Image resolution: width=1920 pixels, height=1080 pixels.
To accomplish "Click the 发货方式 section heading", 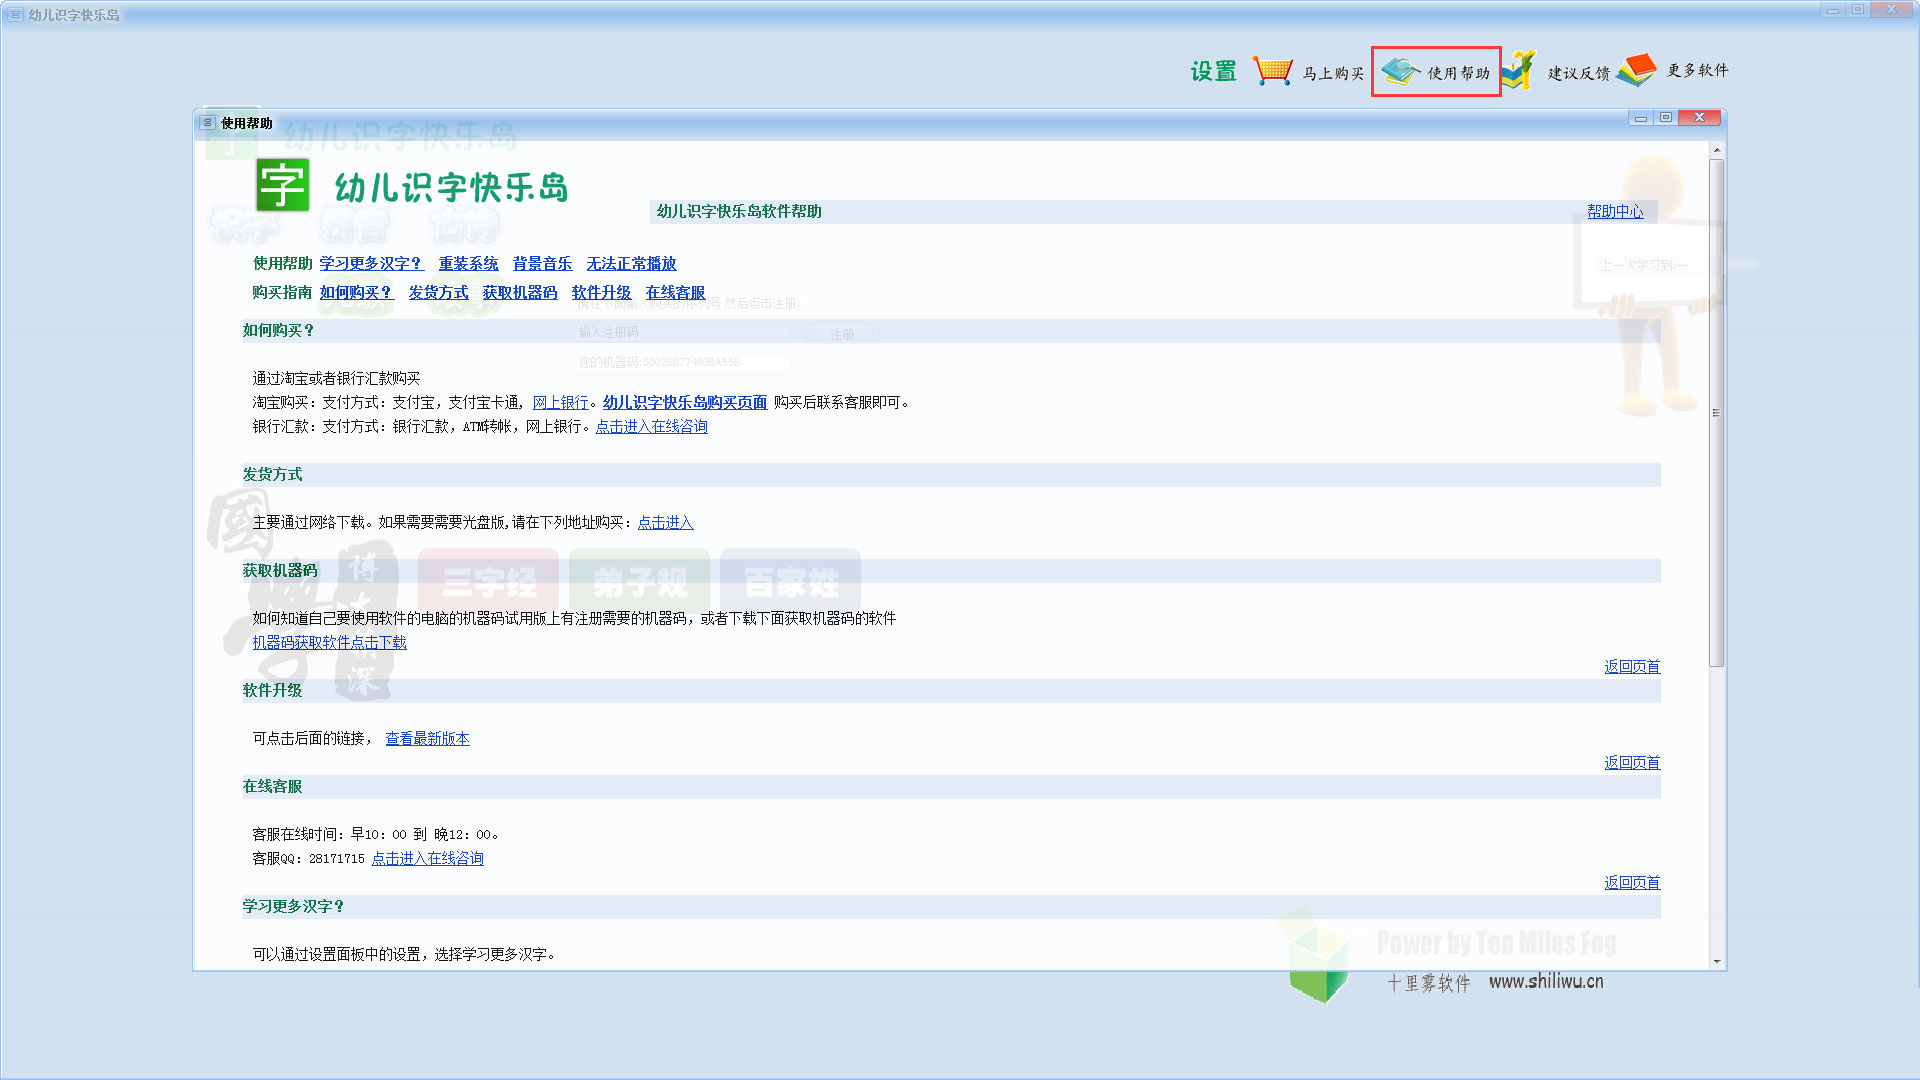I will point(272,474).
